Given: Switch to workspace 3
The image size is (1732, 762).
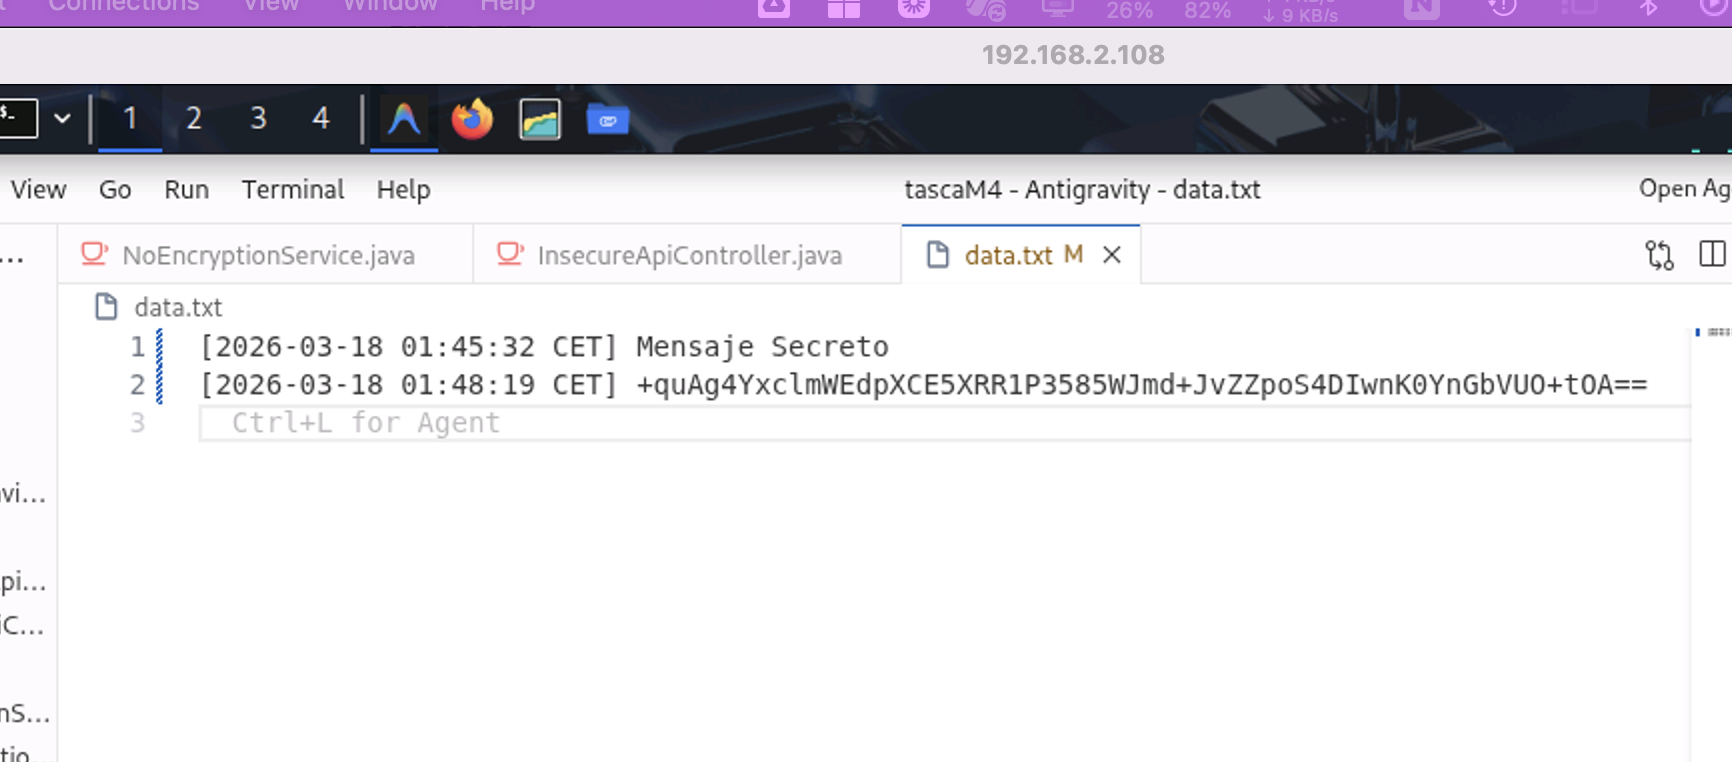Looking at the screenshot, I should 258,118.
